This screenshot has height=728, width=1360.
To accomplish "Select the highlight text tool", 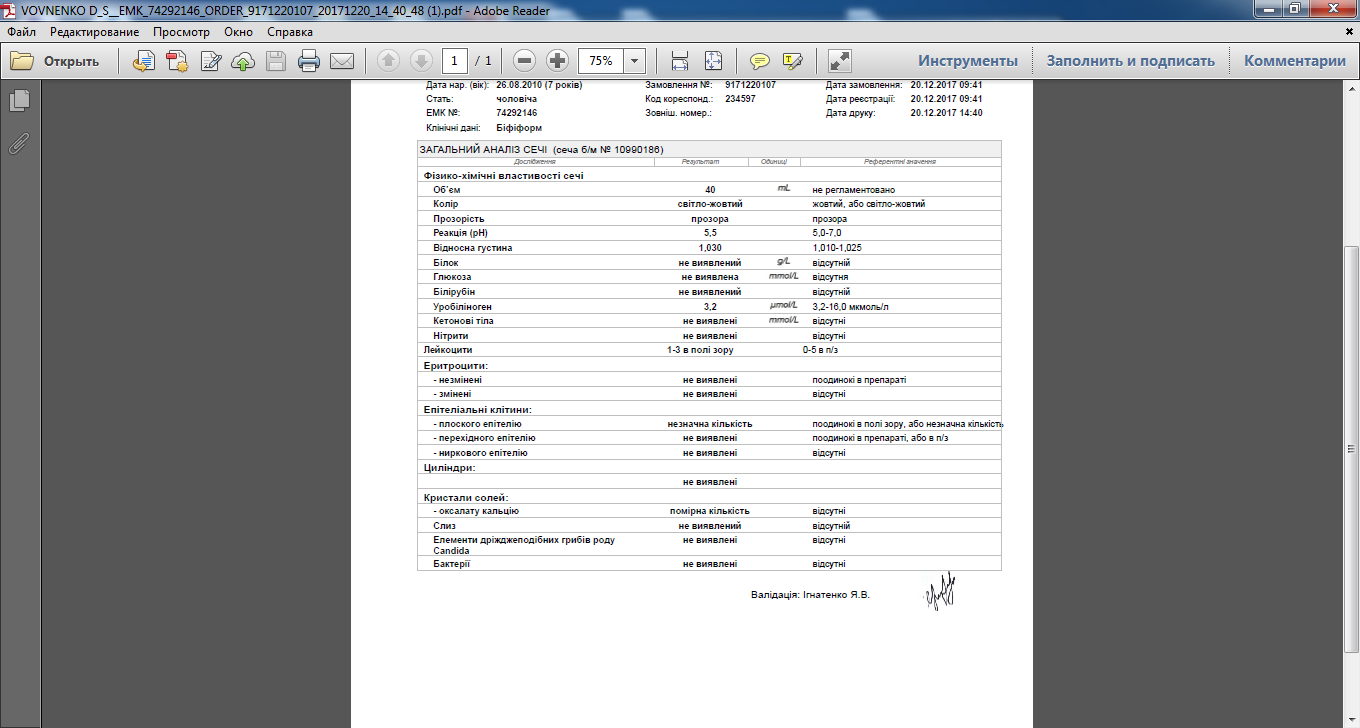I will point(793,61).
